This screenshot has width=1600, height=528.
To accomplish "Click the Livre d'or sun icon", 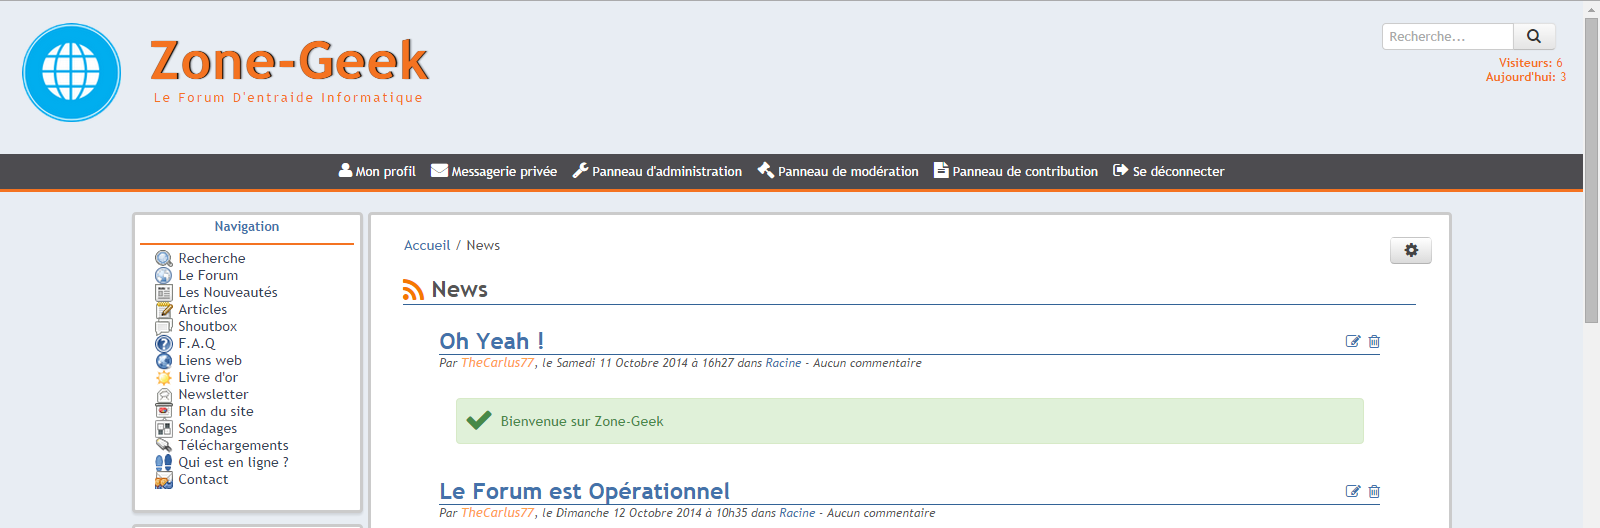I will click(x=164, y=378).
